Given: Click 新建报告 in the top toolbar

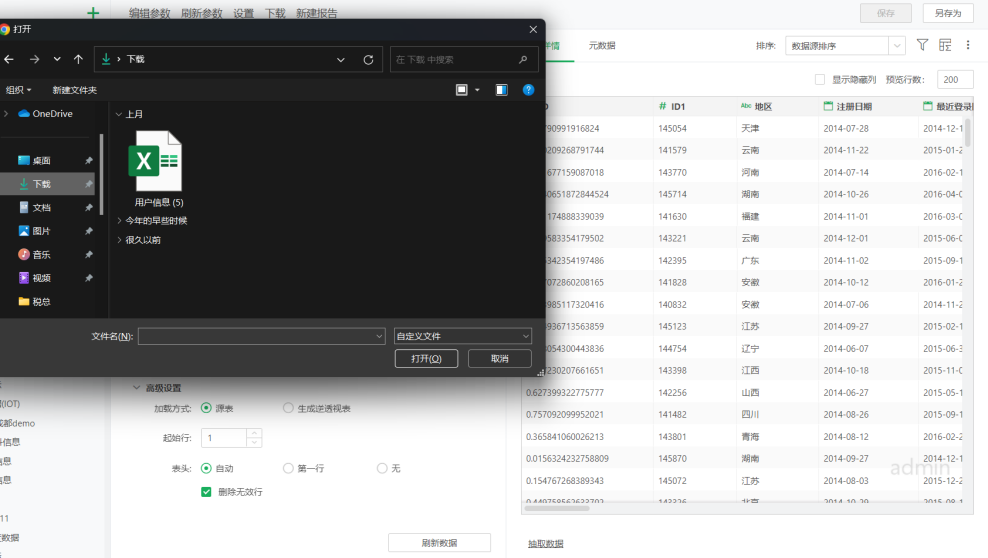Looking at the screenshot, I should pos(316,13).
